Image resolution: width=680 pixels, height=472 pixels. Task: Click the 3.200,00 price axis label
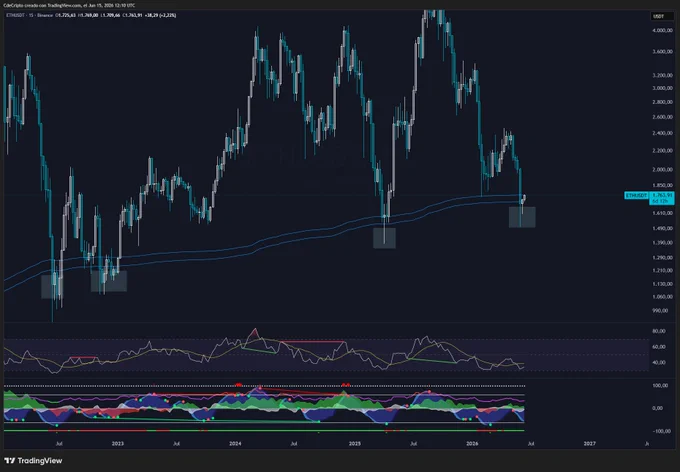[x=662, y=75]
